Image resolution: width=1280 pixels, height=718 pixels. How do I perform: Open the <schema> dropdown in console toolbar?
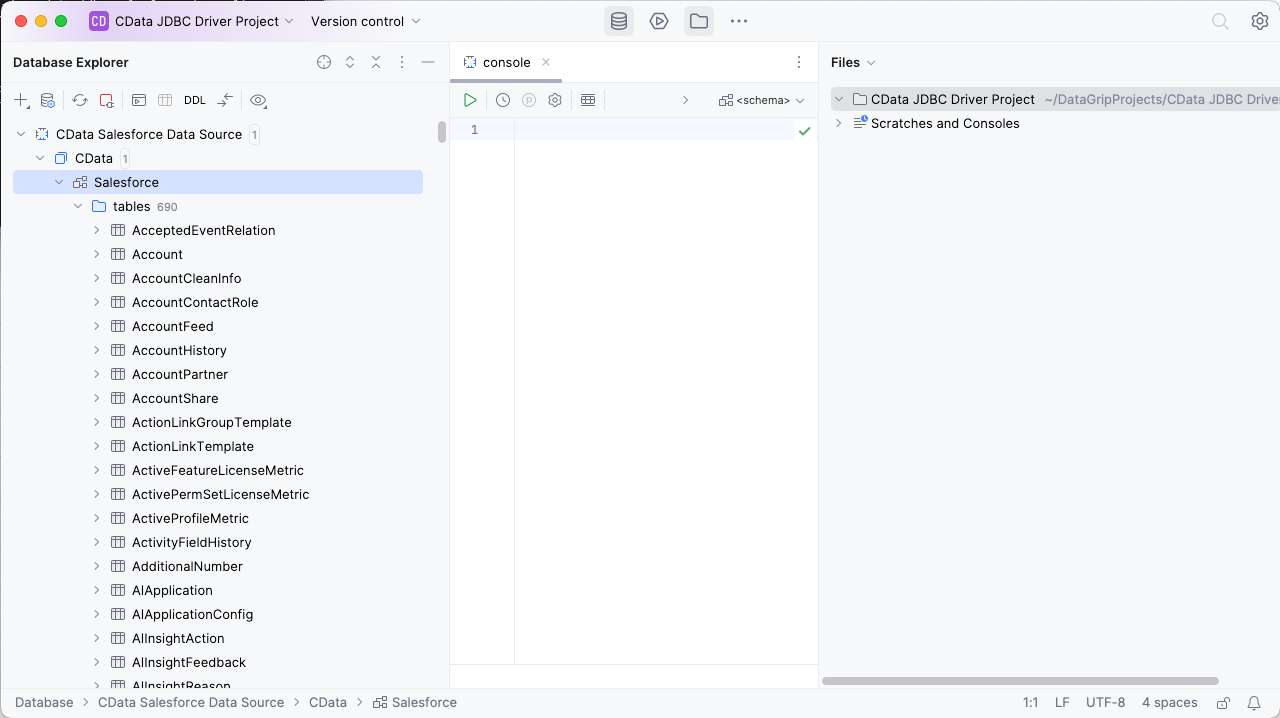(762, 100)
